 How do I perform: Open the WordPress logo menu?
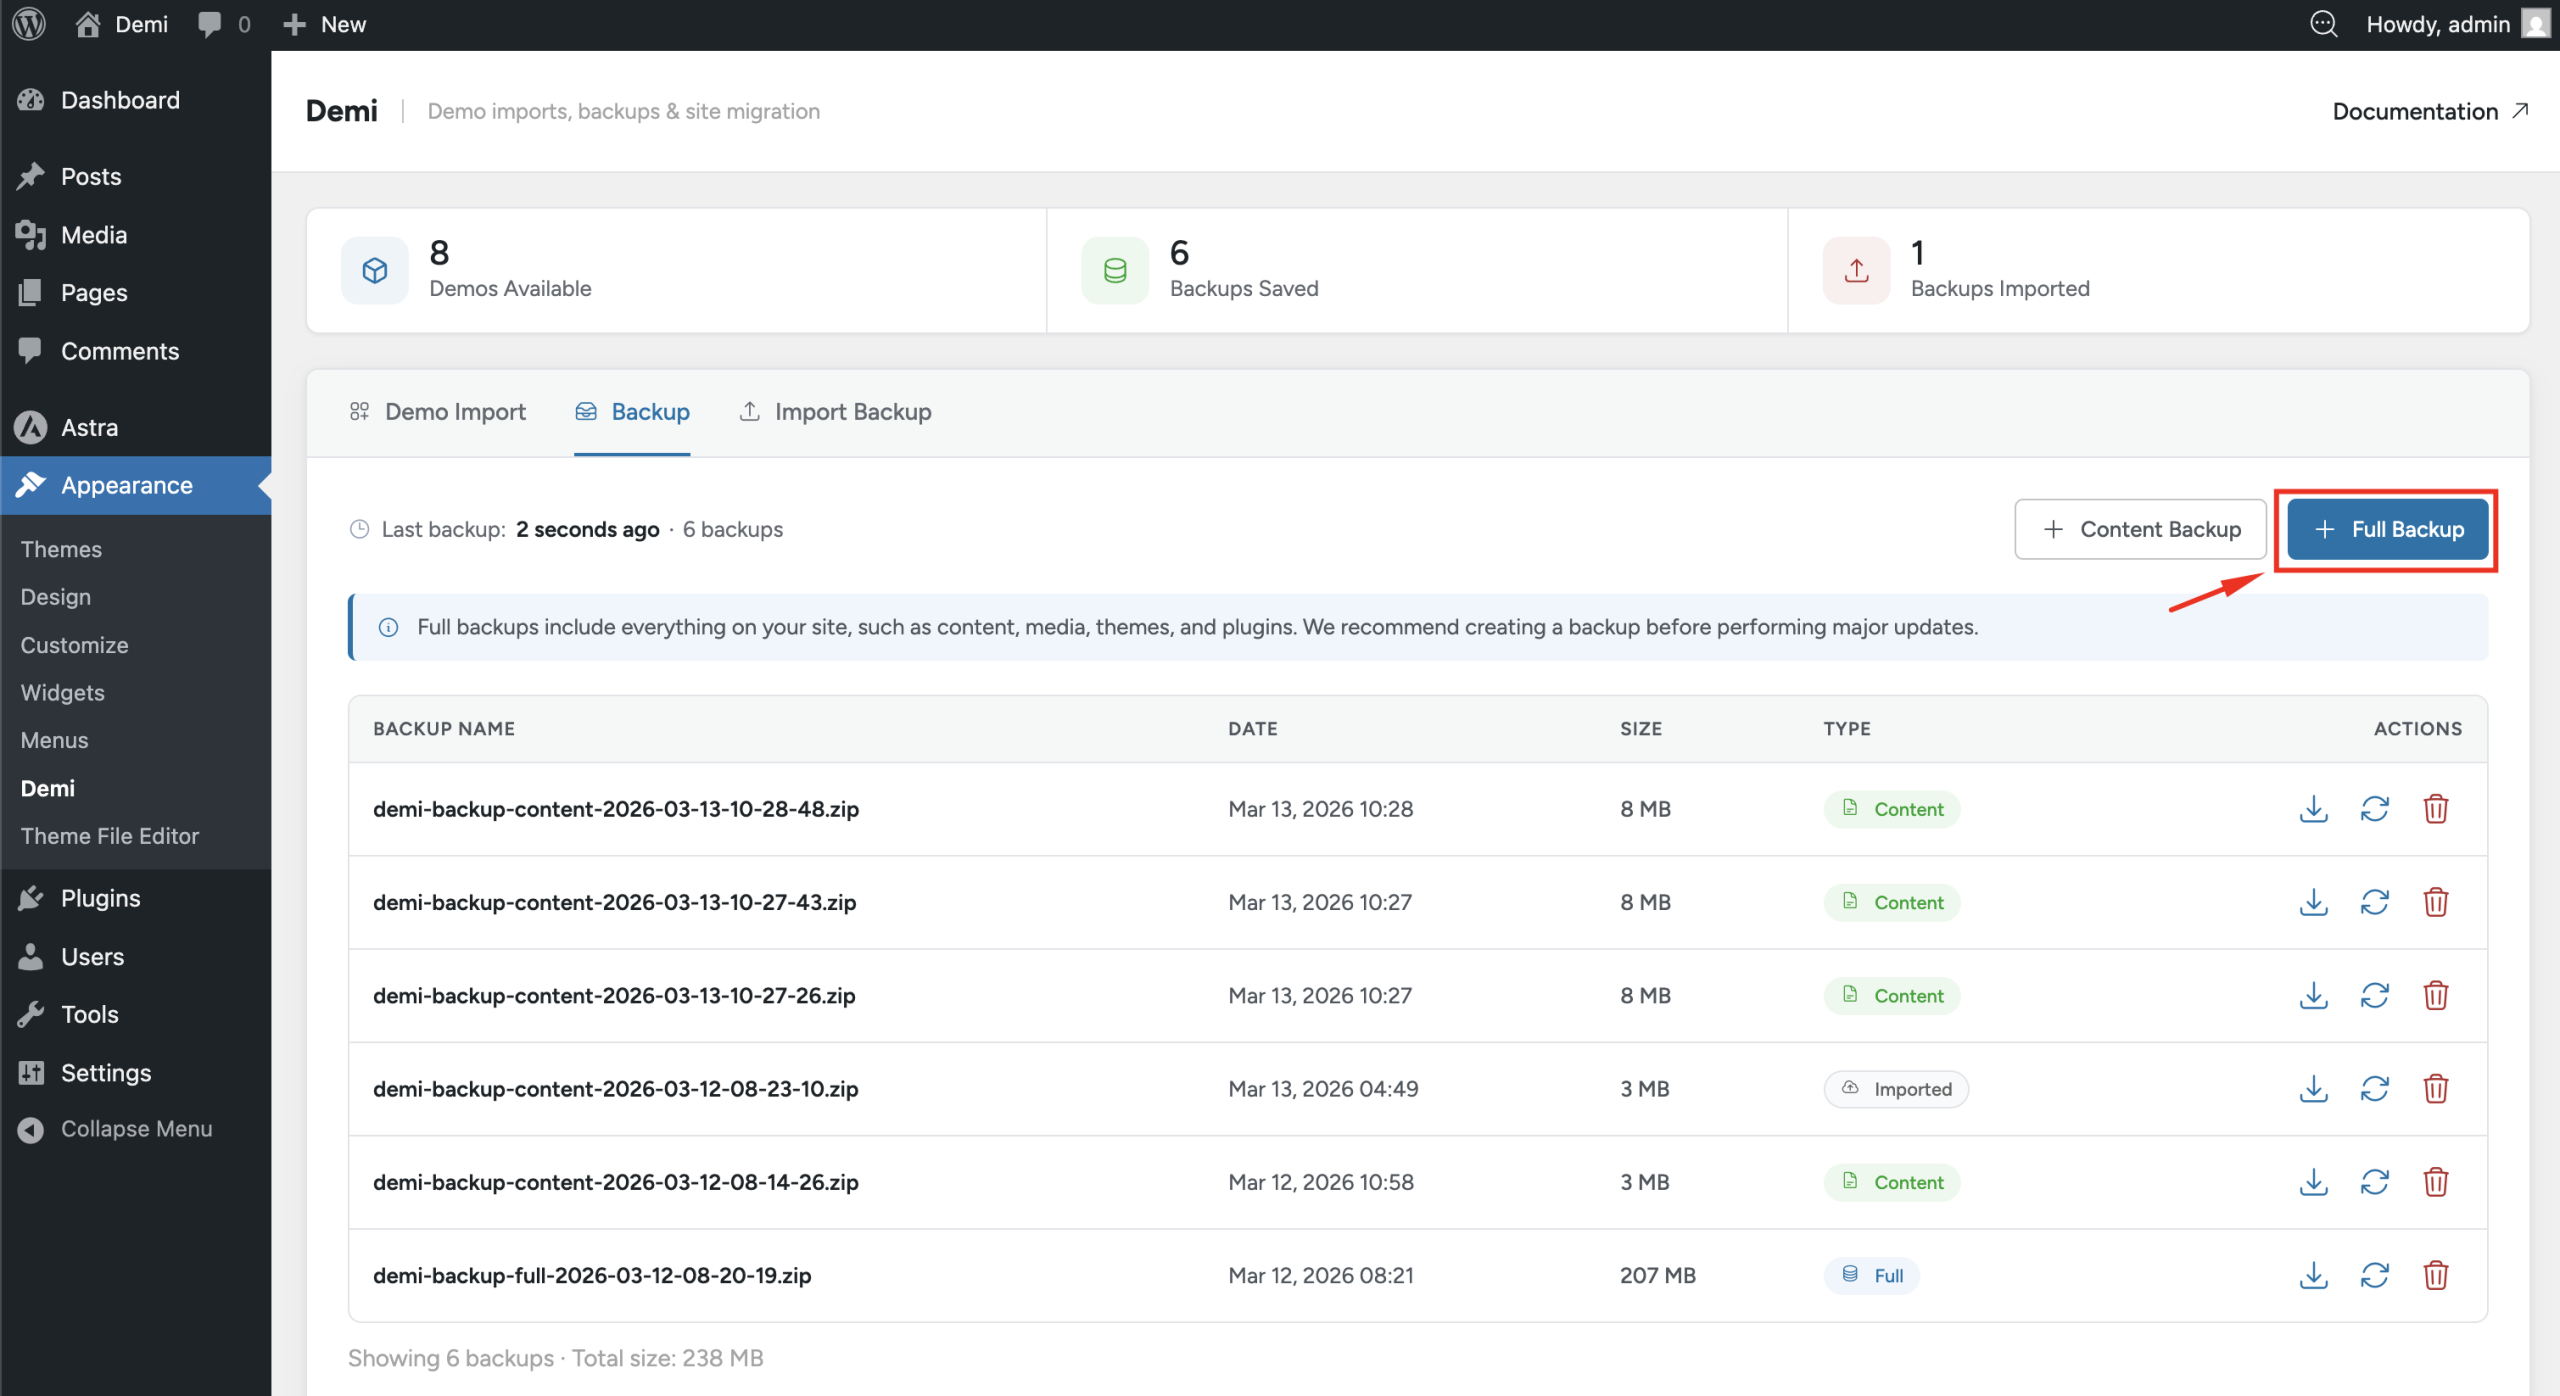(29, 24)
